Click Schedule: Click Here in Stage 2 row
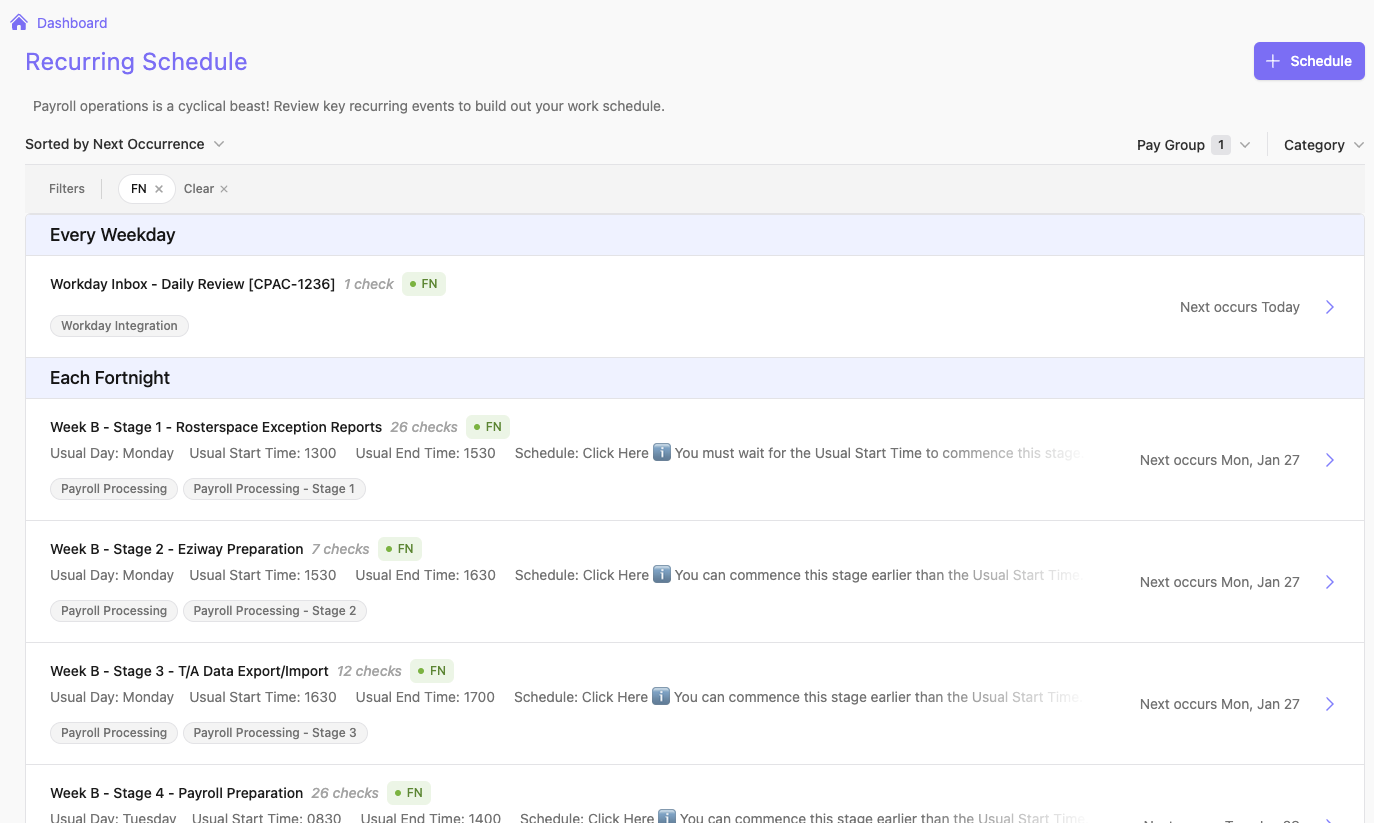Screen dimensions: 1374x823 tap(582, 575)
